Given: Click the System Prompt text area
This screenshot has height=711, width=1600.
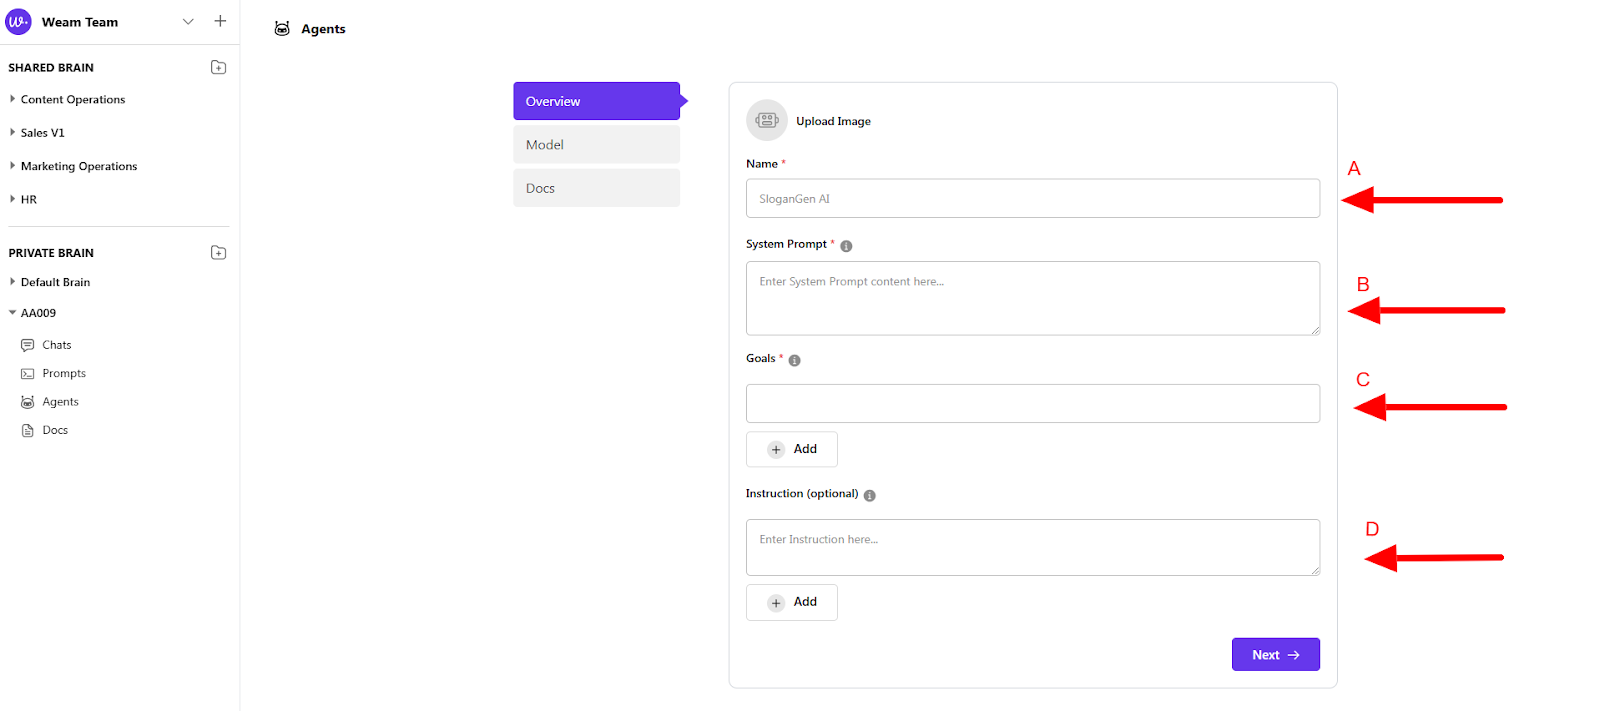Looking at the screenshot, I should (1032, 298).
